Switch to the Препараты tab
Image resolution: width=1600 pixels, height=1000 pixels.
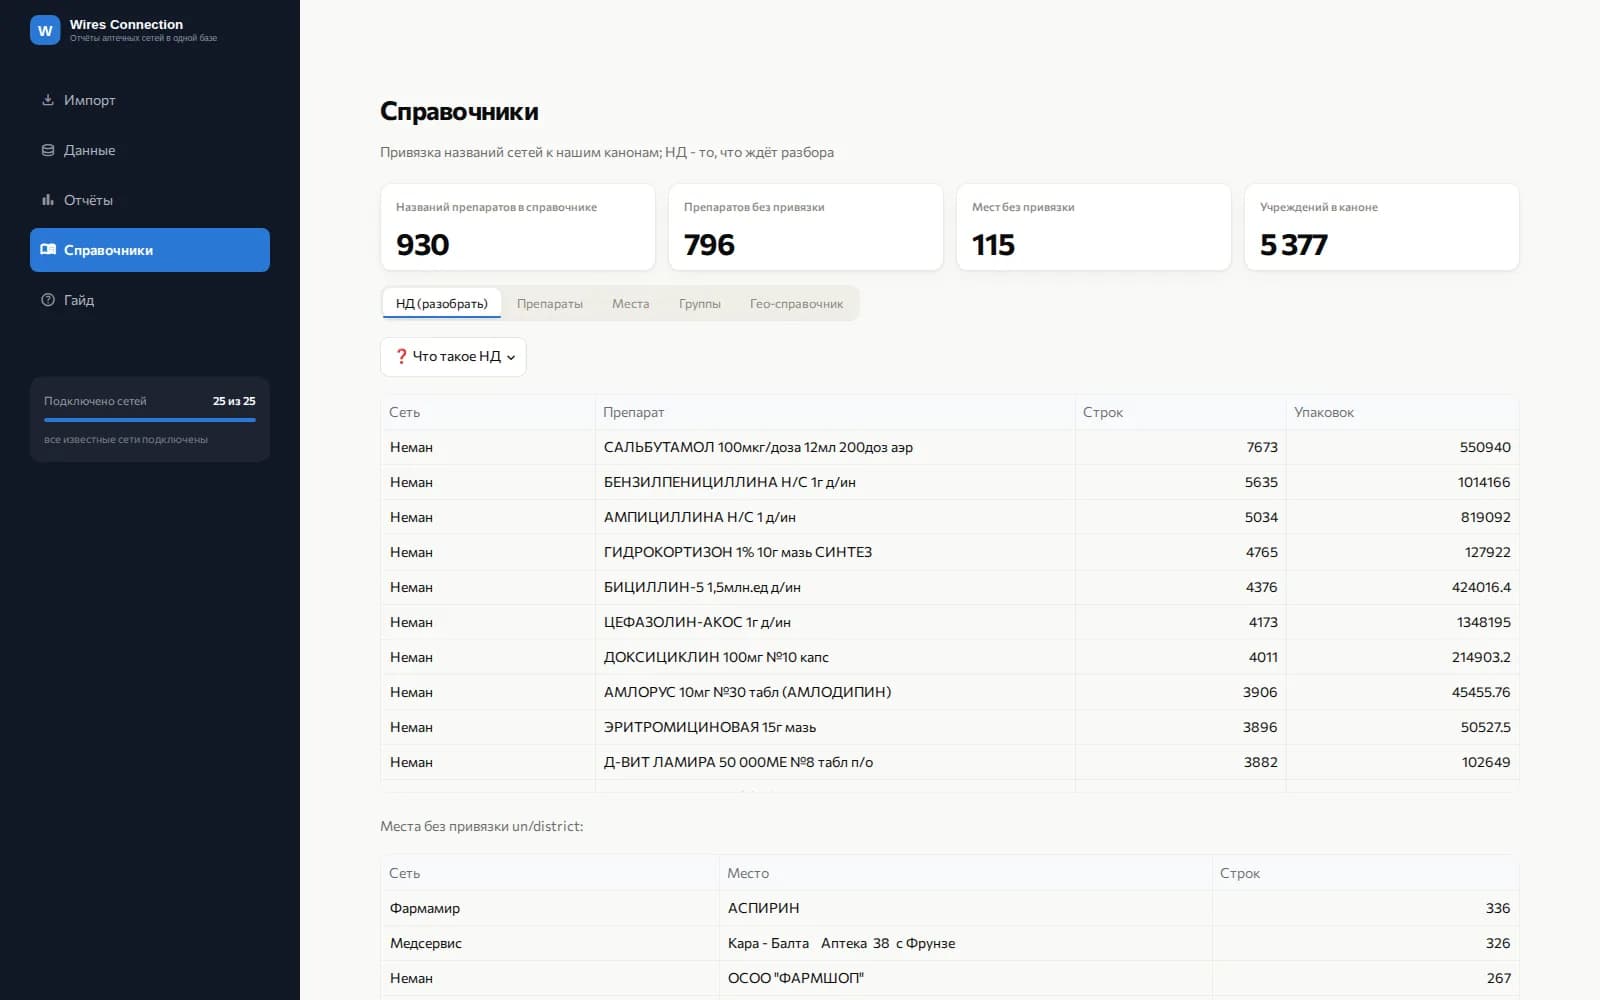[550, 303]
